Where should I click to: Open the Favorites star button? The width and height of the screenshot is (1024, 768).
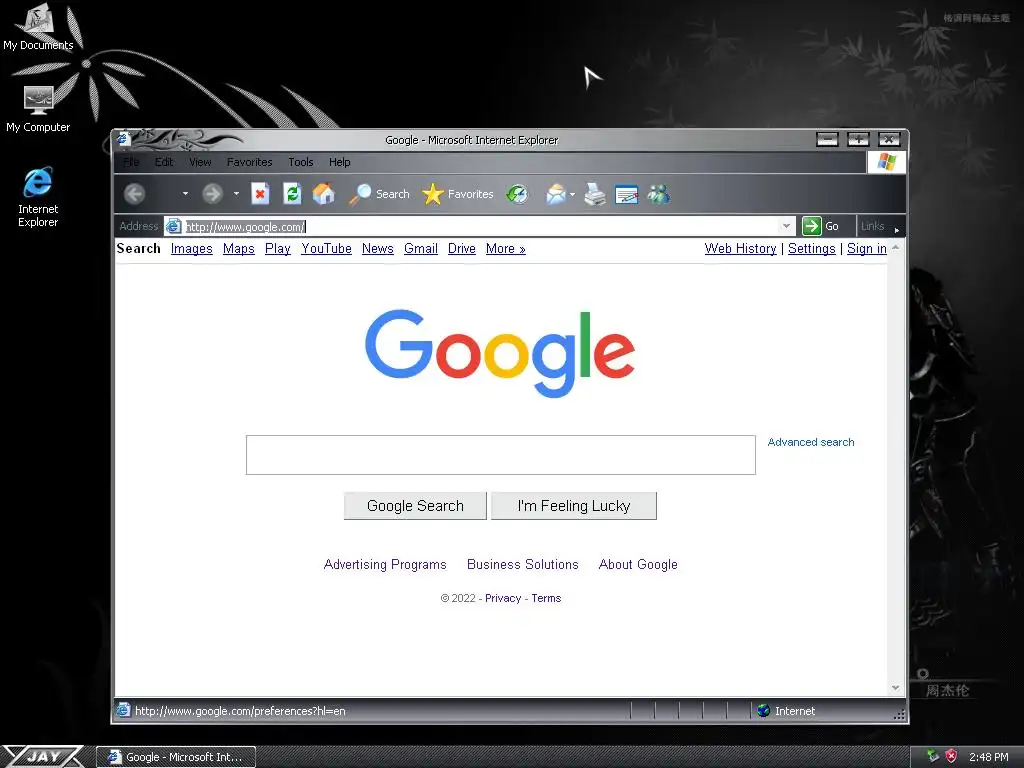pyautogui.click(x=458, y=194)
